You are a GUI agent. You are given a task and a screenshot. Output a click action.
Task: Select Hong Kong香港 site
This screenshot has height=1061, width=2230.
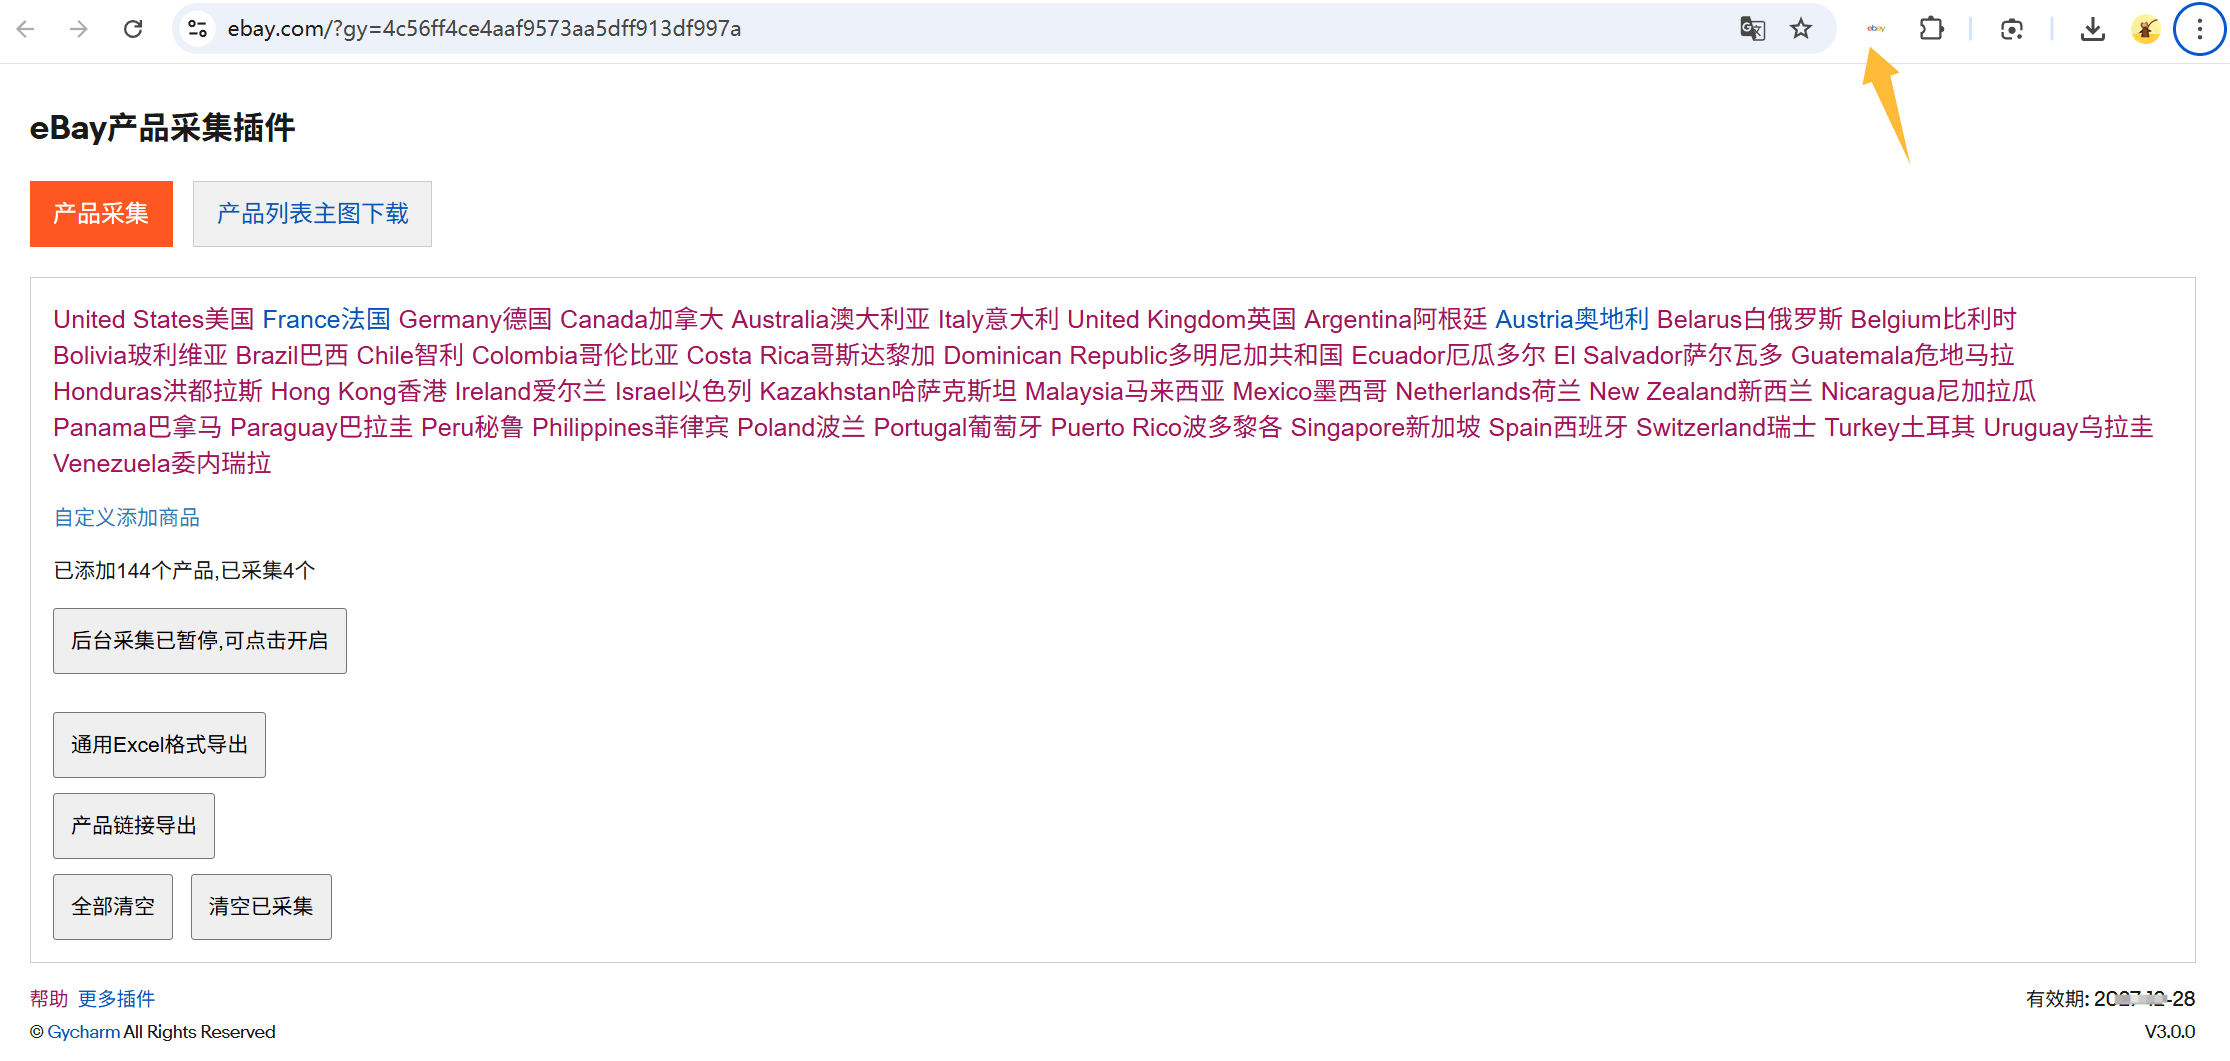(358, 392)
